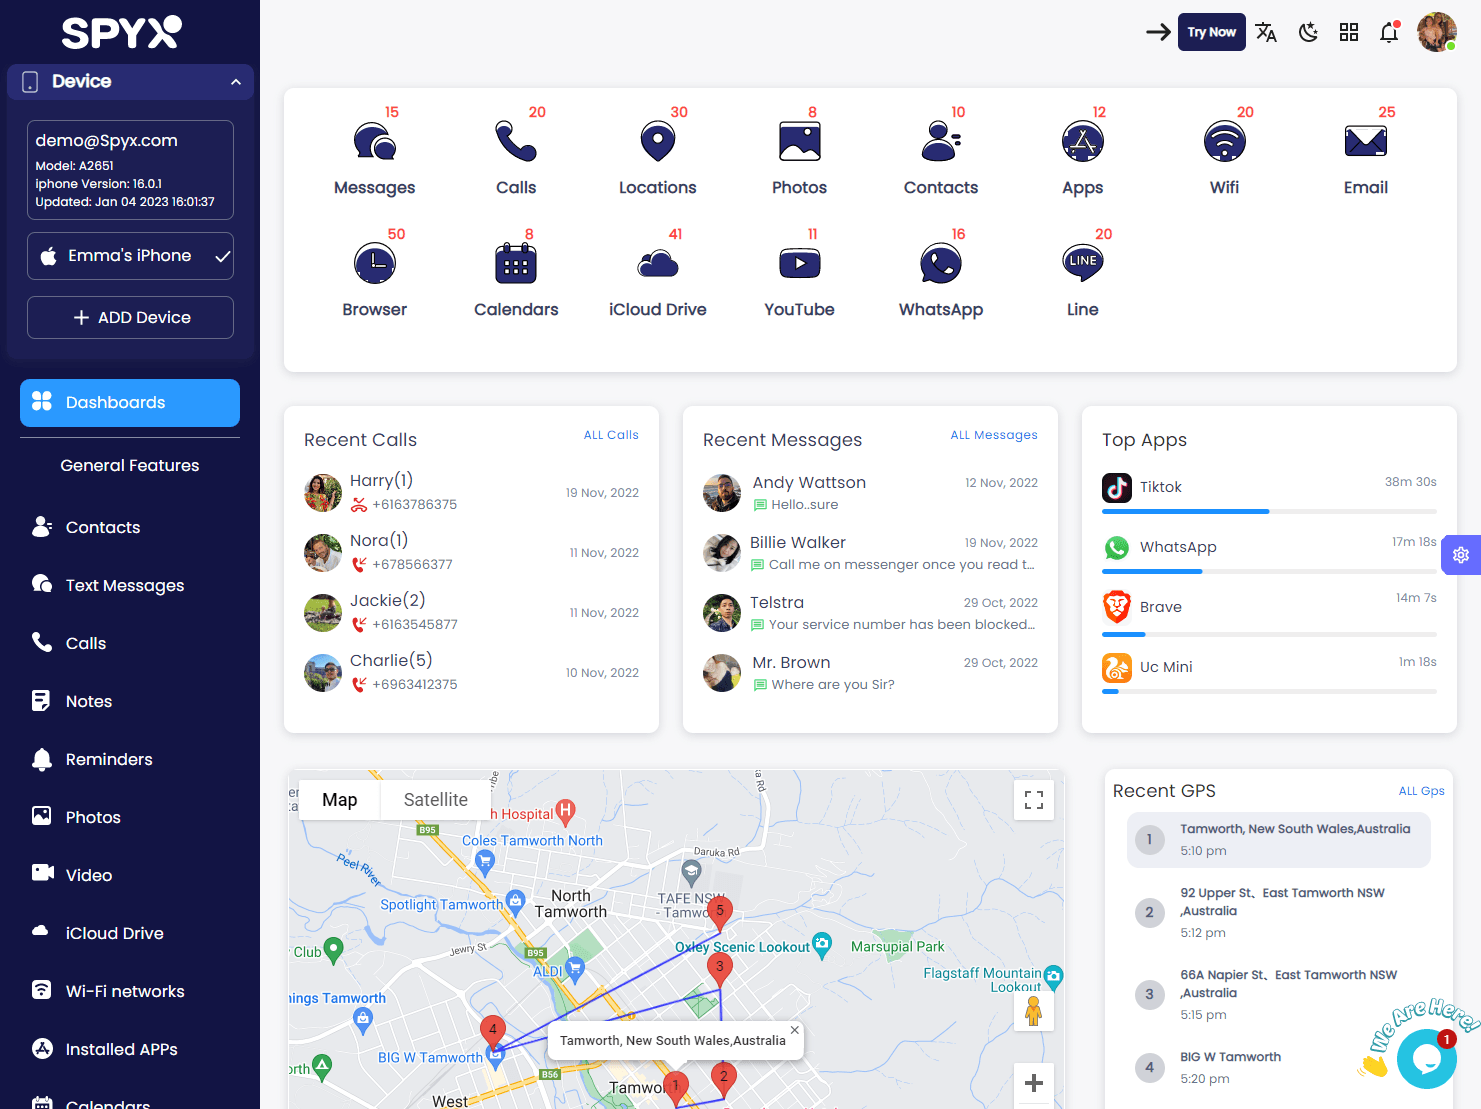Open the Apps tile icon

[1083, 142]
